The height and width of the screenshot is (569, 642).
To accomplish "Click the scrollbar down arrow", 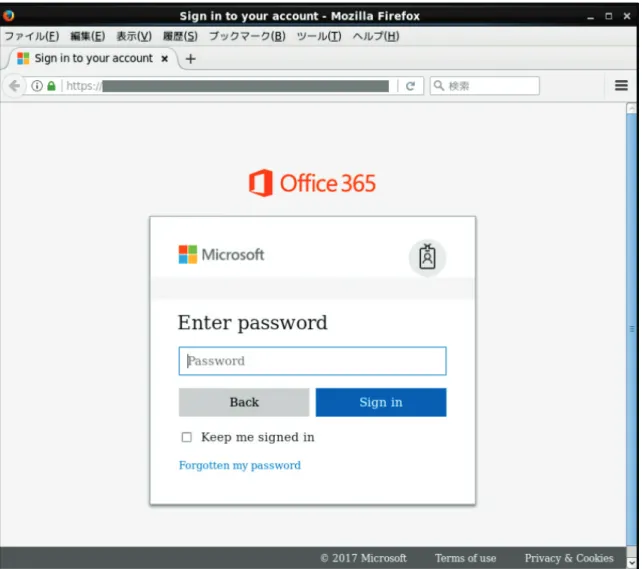I will click(632, 563).
